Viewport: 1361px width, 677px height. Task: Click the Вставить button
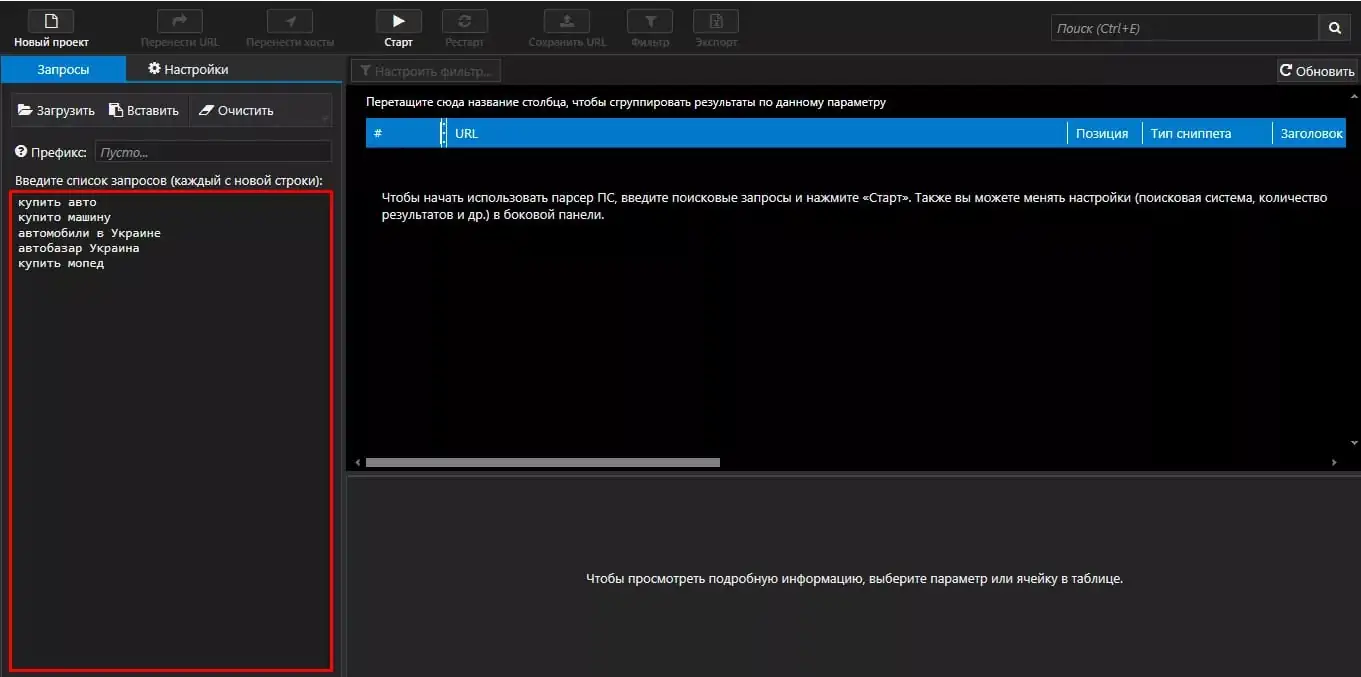pos(144,110)
